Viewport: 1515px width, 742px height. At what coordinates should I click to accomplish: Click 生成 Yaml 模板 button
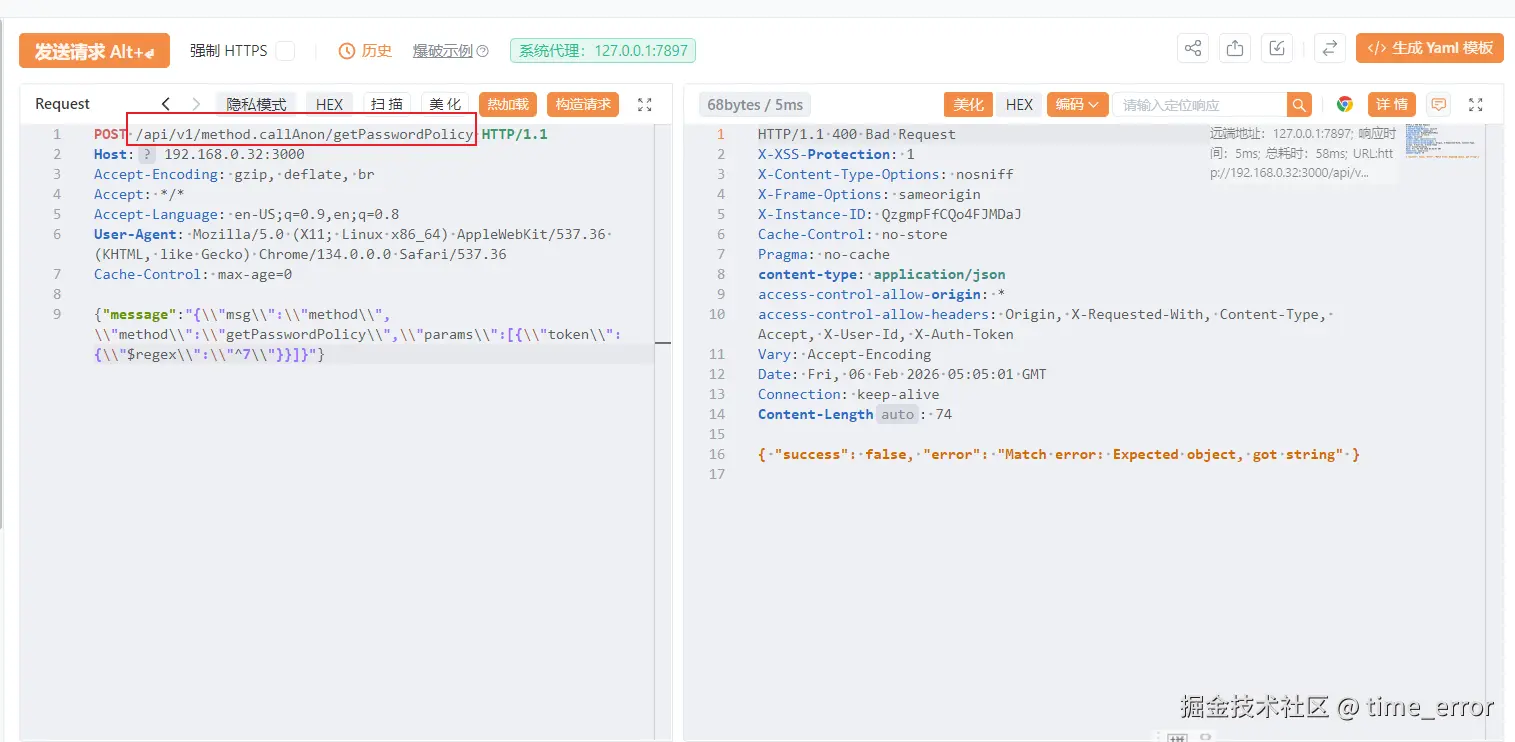(x=1429, y=48)
